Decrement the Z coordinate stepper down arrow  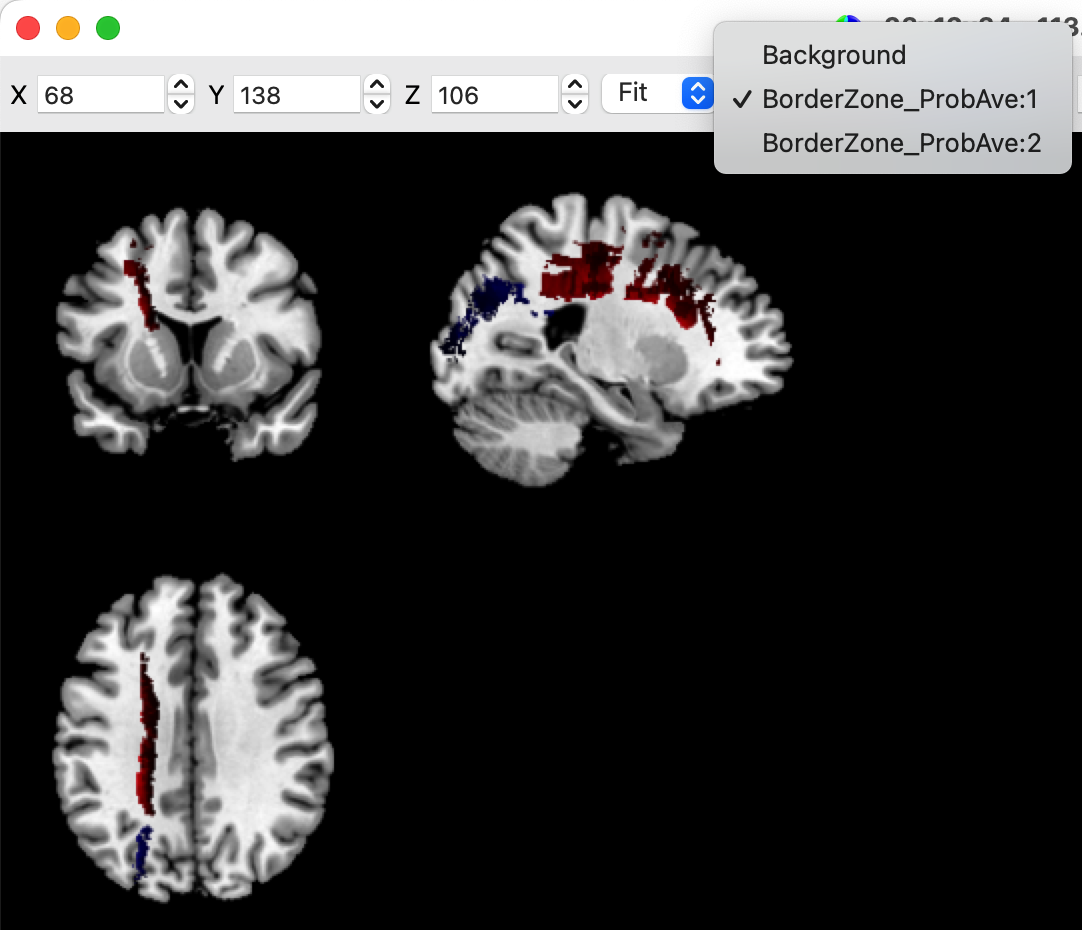pyautogui.click(x=575, y=104)
